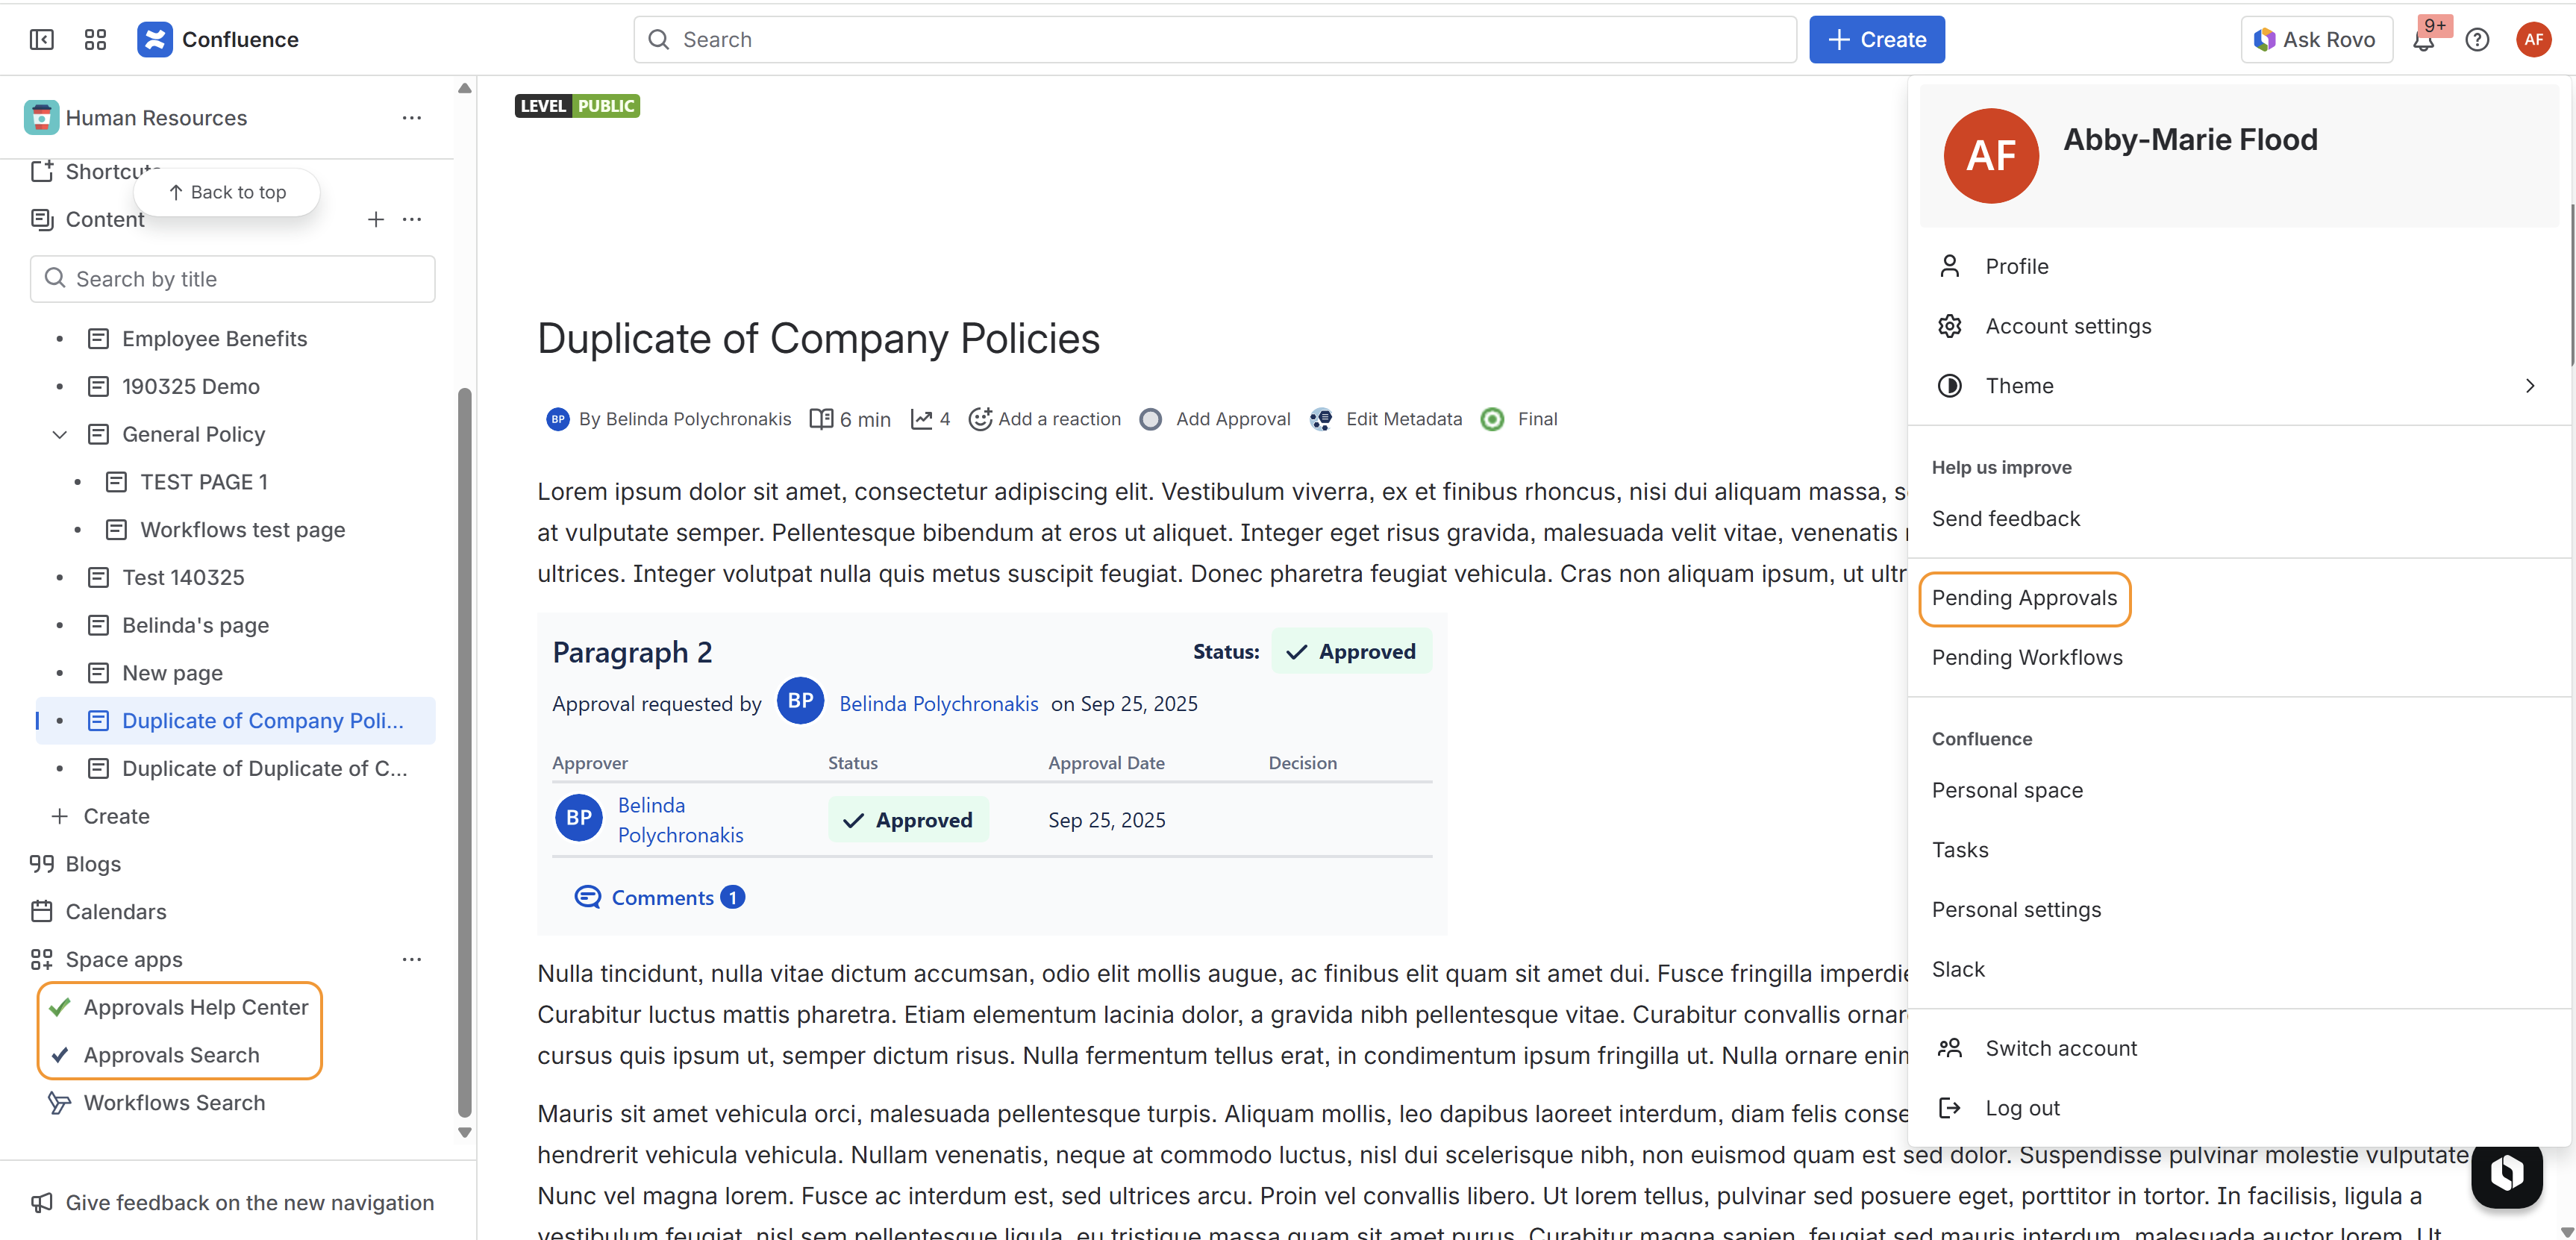This screenshot has width=2576, height=1240.
Task: Open the notifications bell
Action: 2423,41
